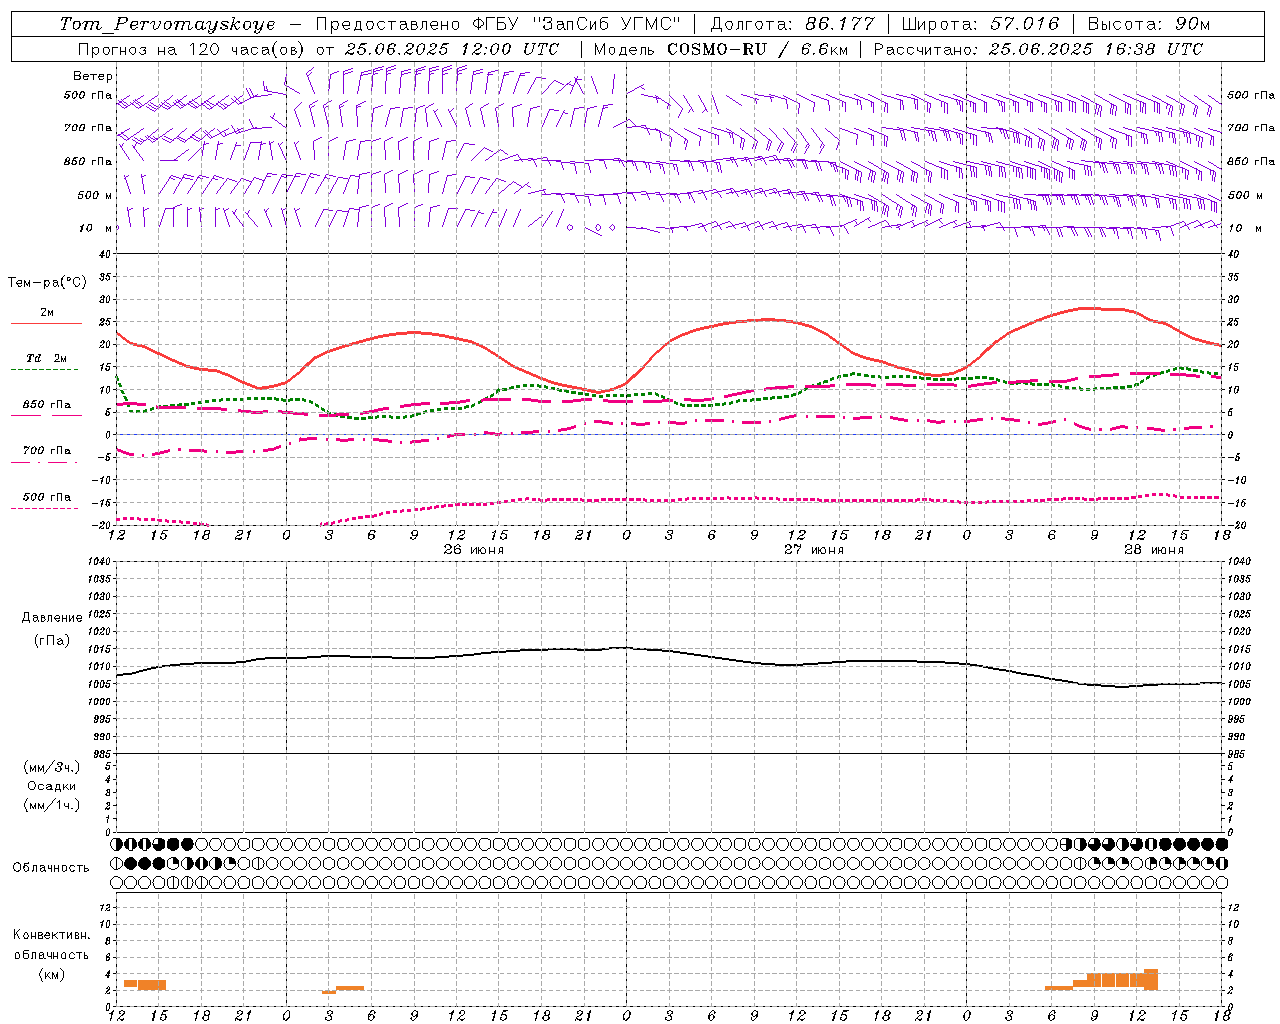Click the orange convective bar on 25 June

tap(145, 985)
